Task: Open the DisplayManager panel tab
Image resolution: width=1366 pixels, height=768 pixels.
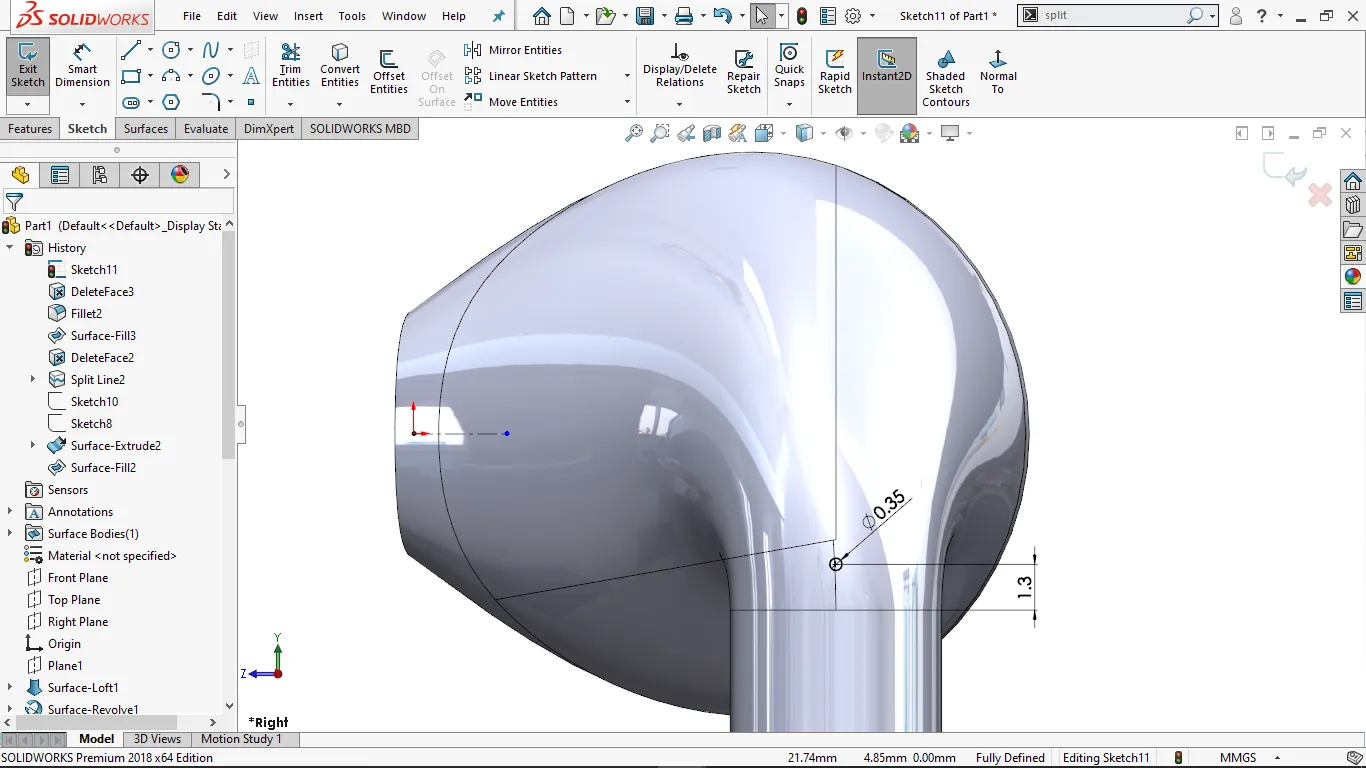Action: pyautogui.click(x=180, y=175)
